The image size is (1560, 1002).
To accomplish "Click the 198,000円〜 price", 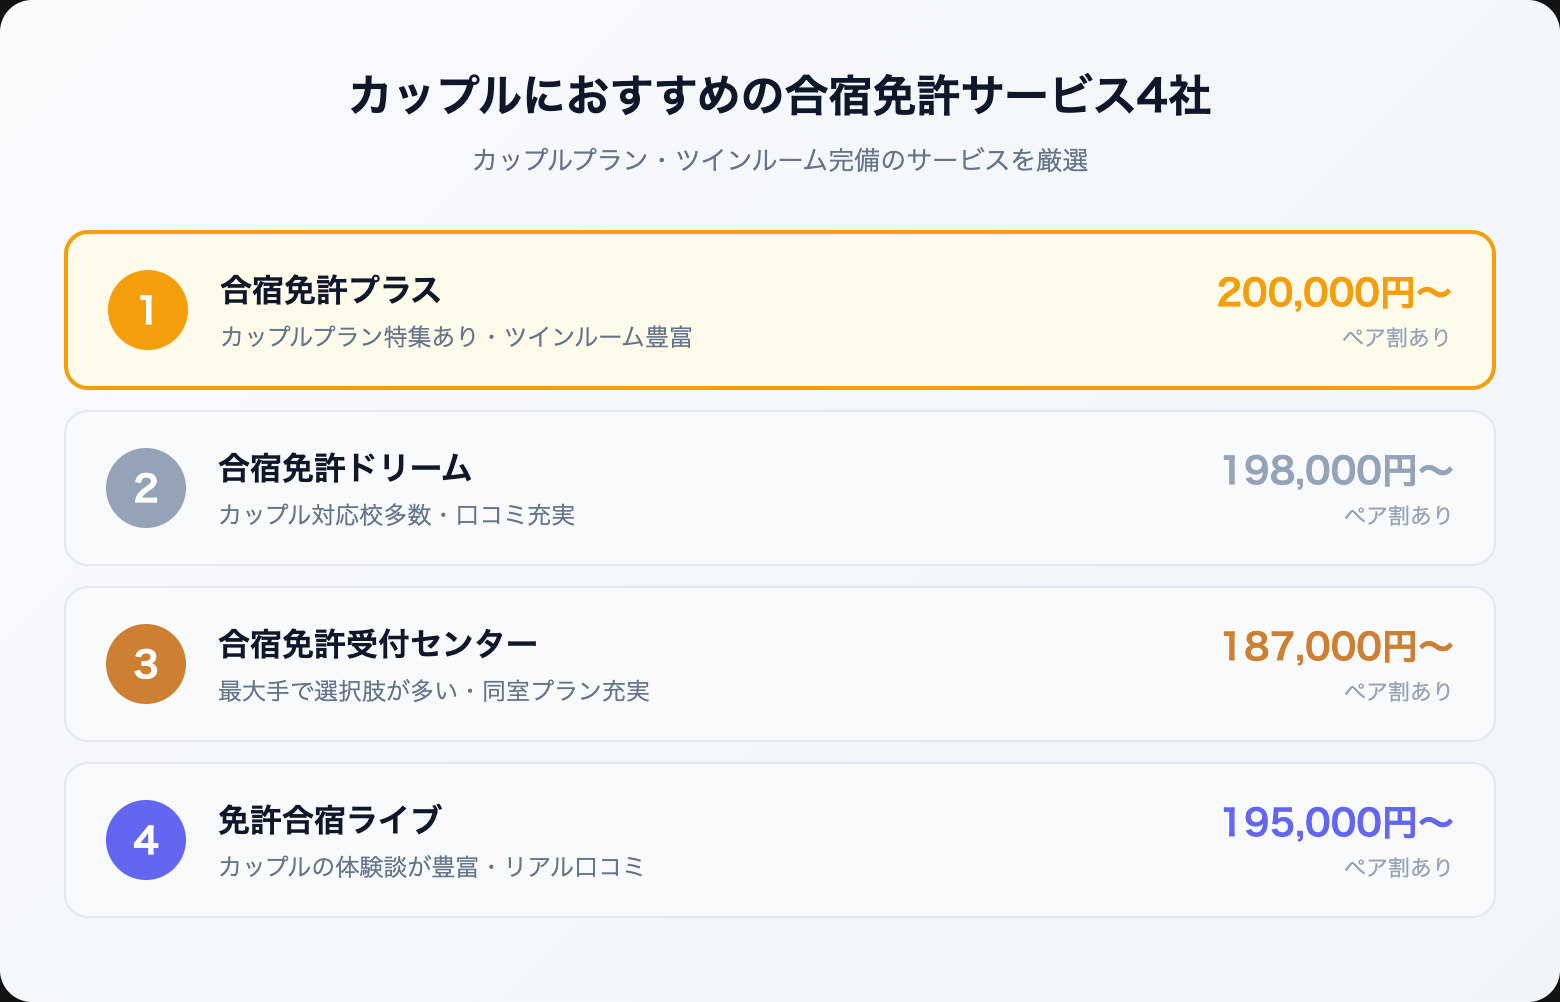I will tap(1336, 470).
